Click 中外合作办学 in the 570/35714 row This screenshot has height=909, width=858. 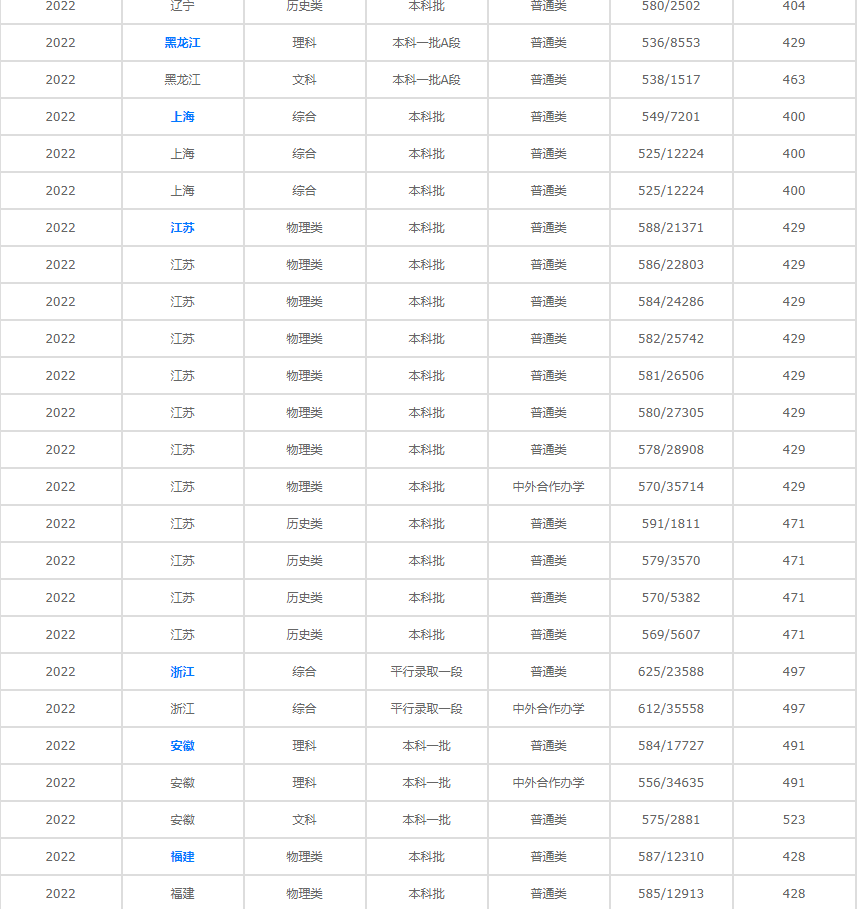coord(548,487)
